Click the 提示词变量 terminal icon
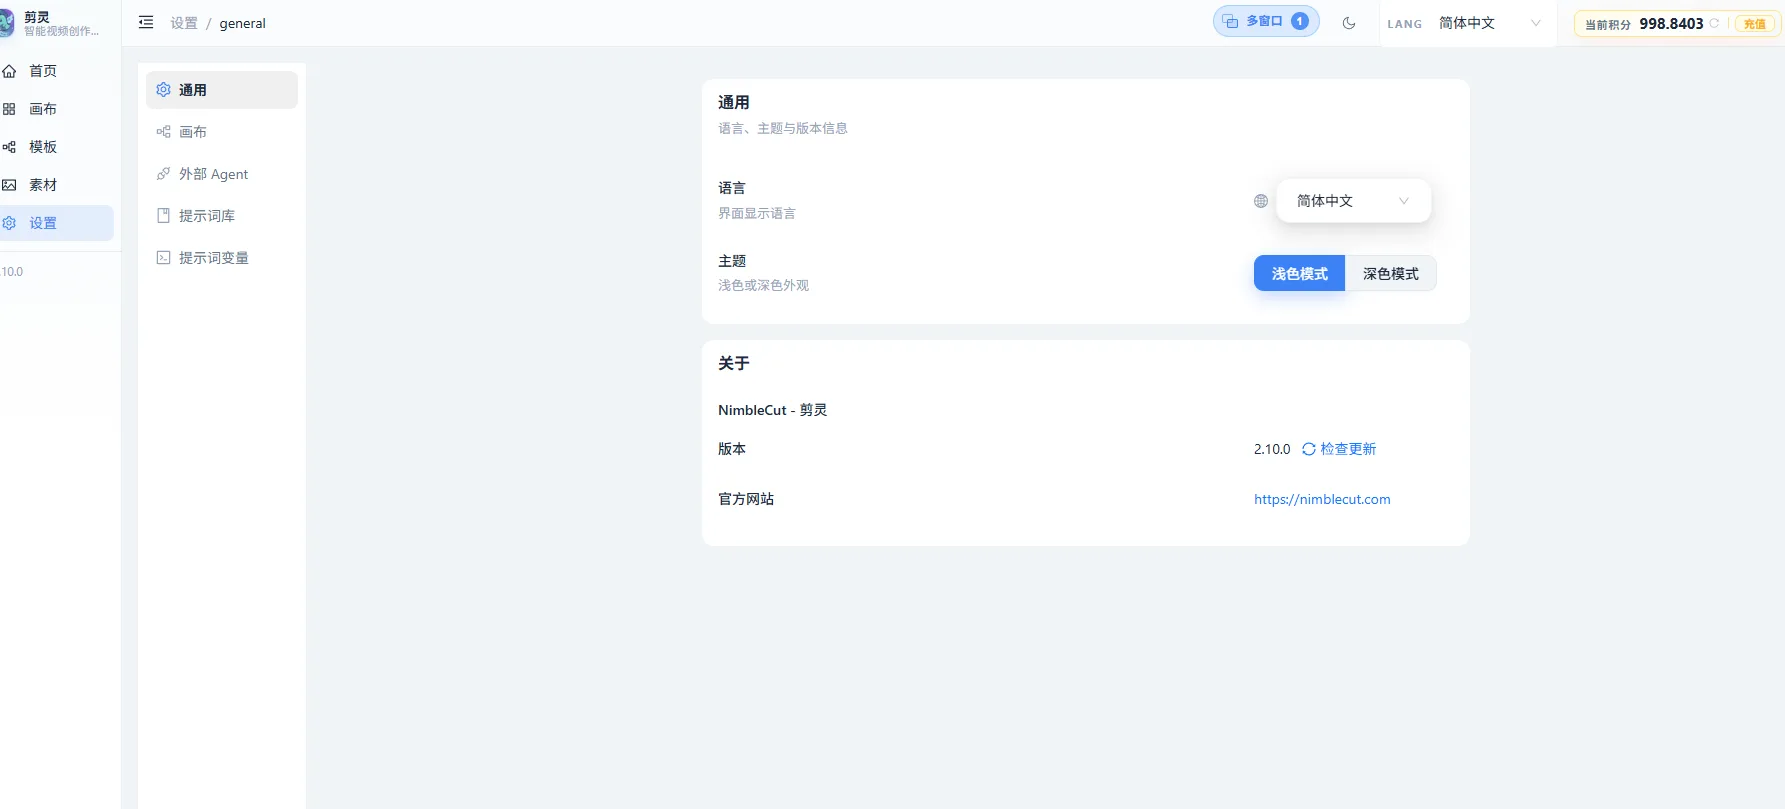Image resolution: width=1785 pixels, height=809 pixels. [164, 258]
